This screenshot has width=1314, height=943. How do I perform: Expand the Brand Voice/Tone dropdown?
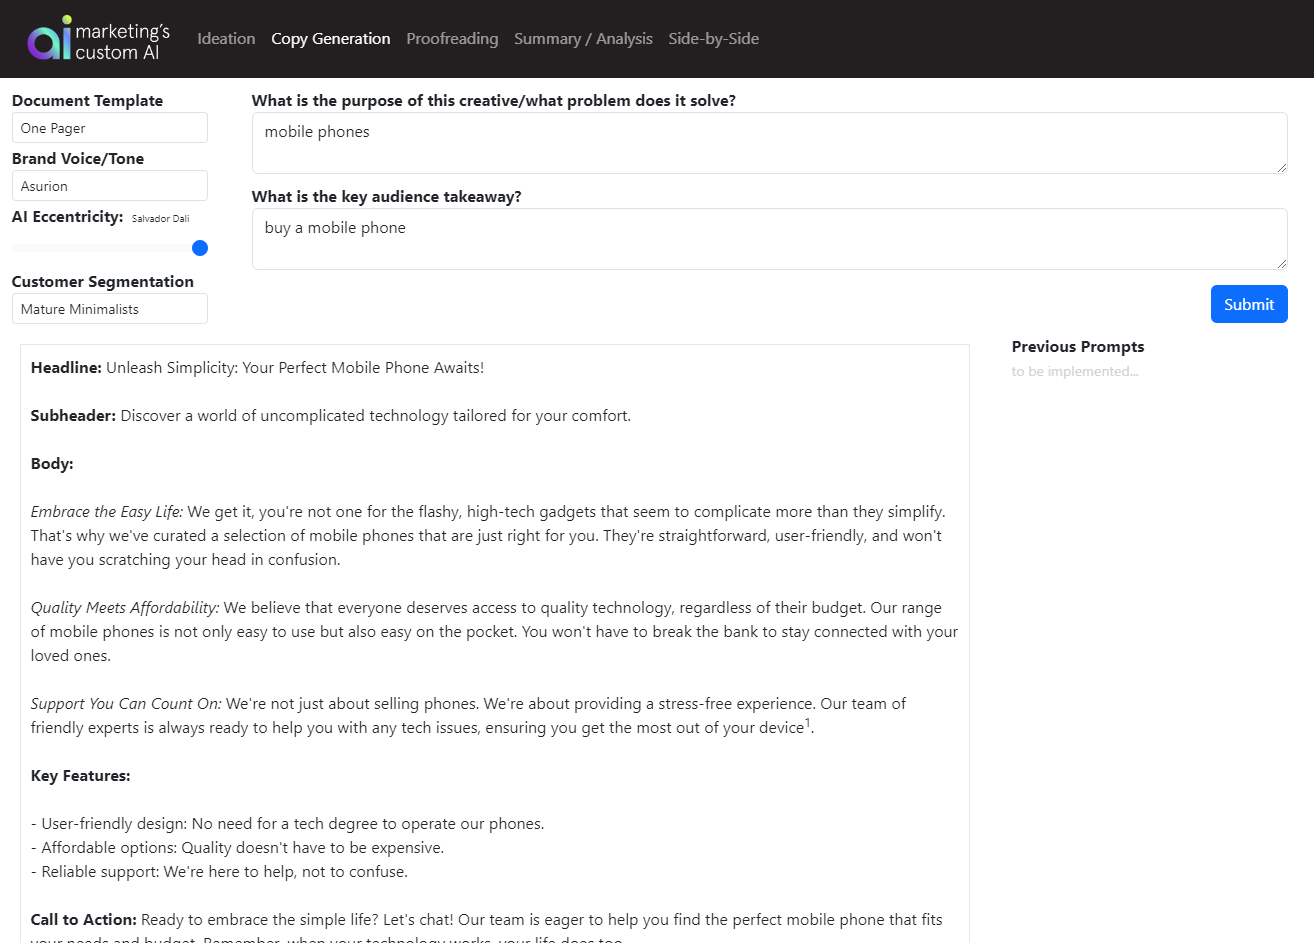110,186
